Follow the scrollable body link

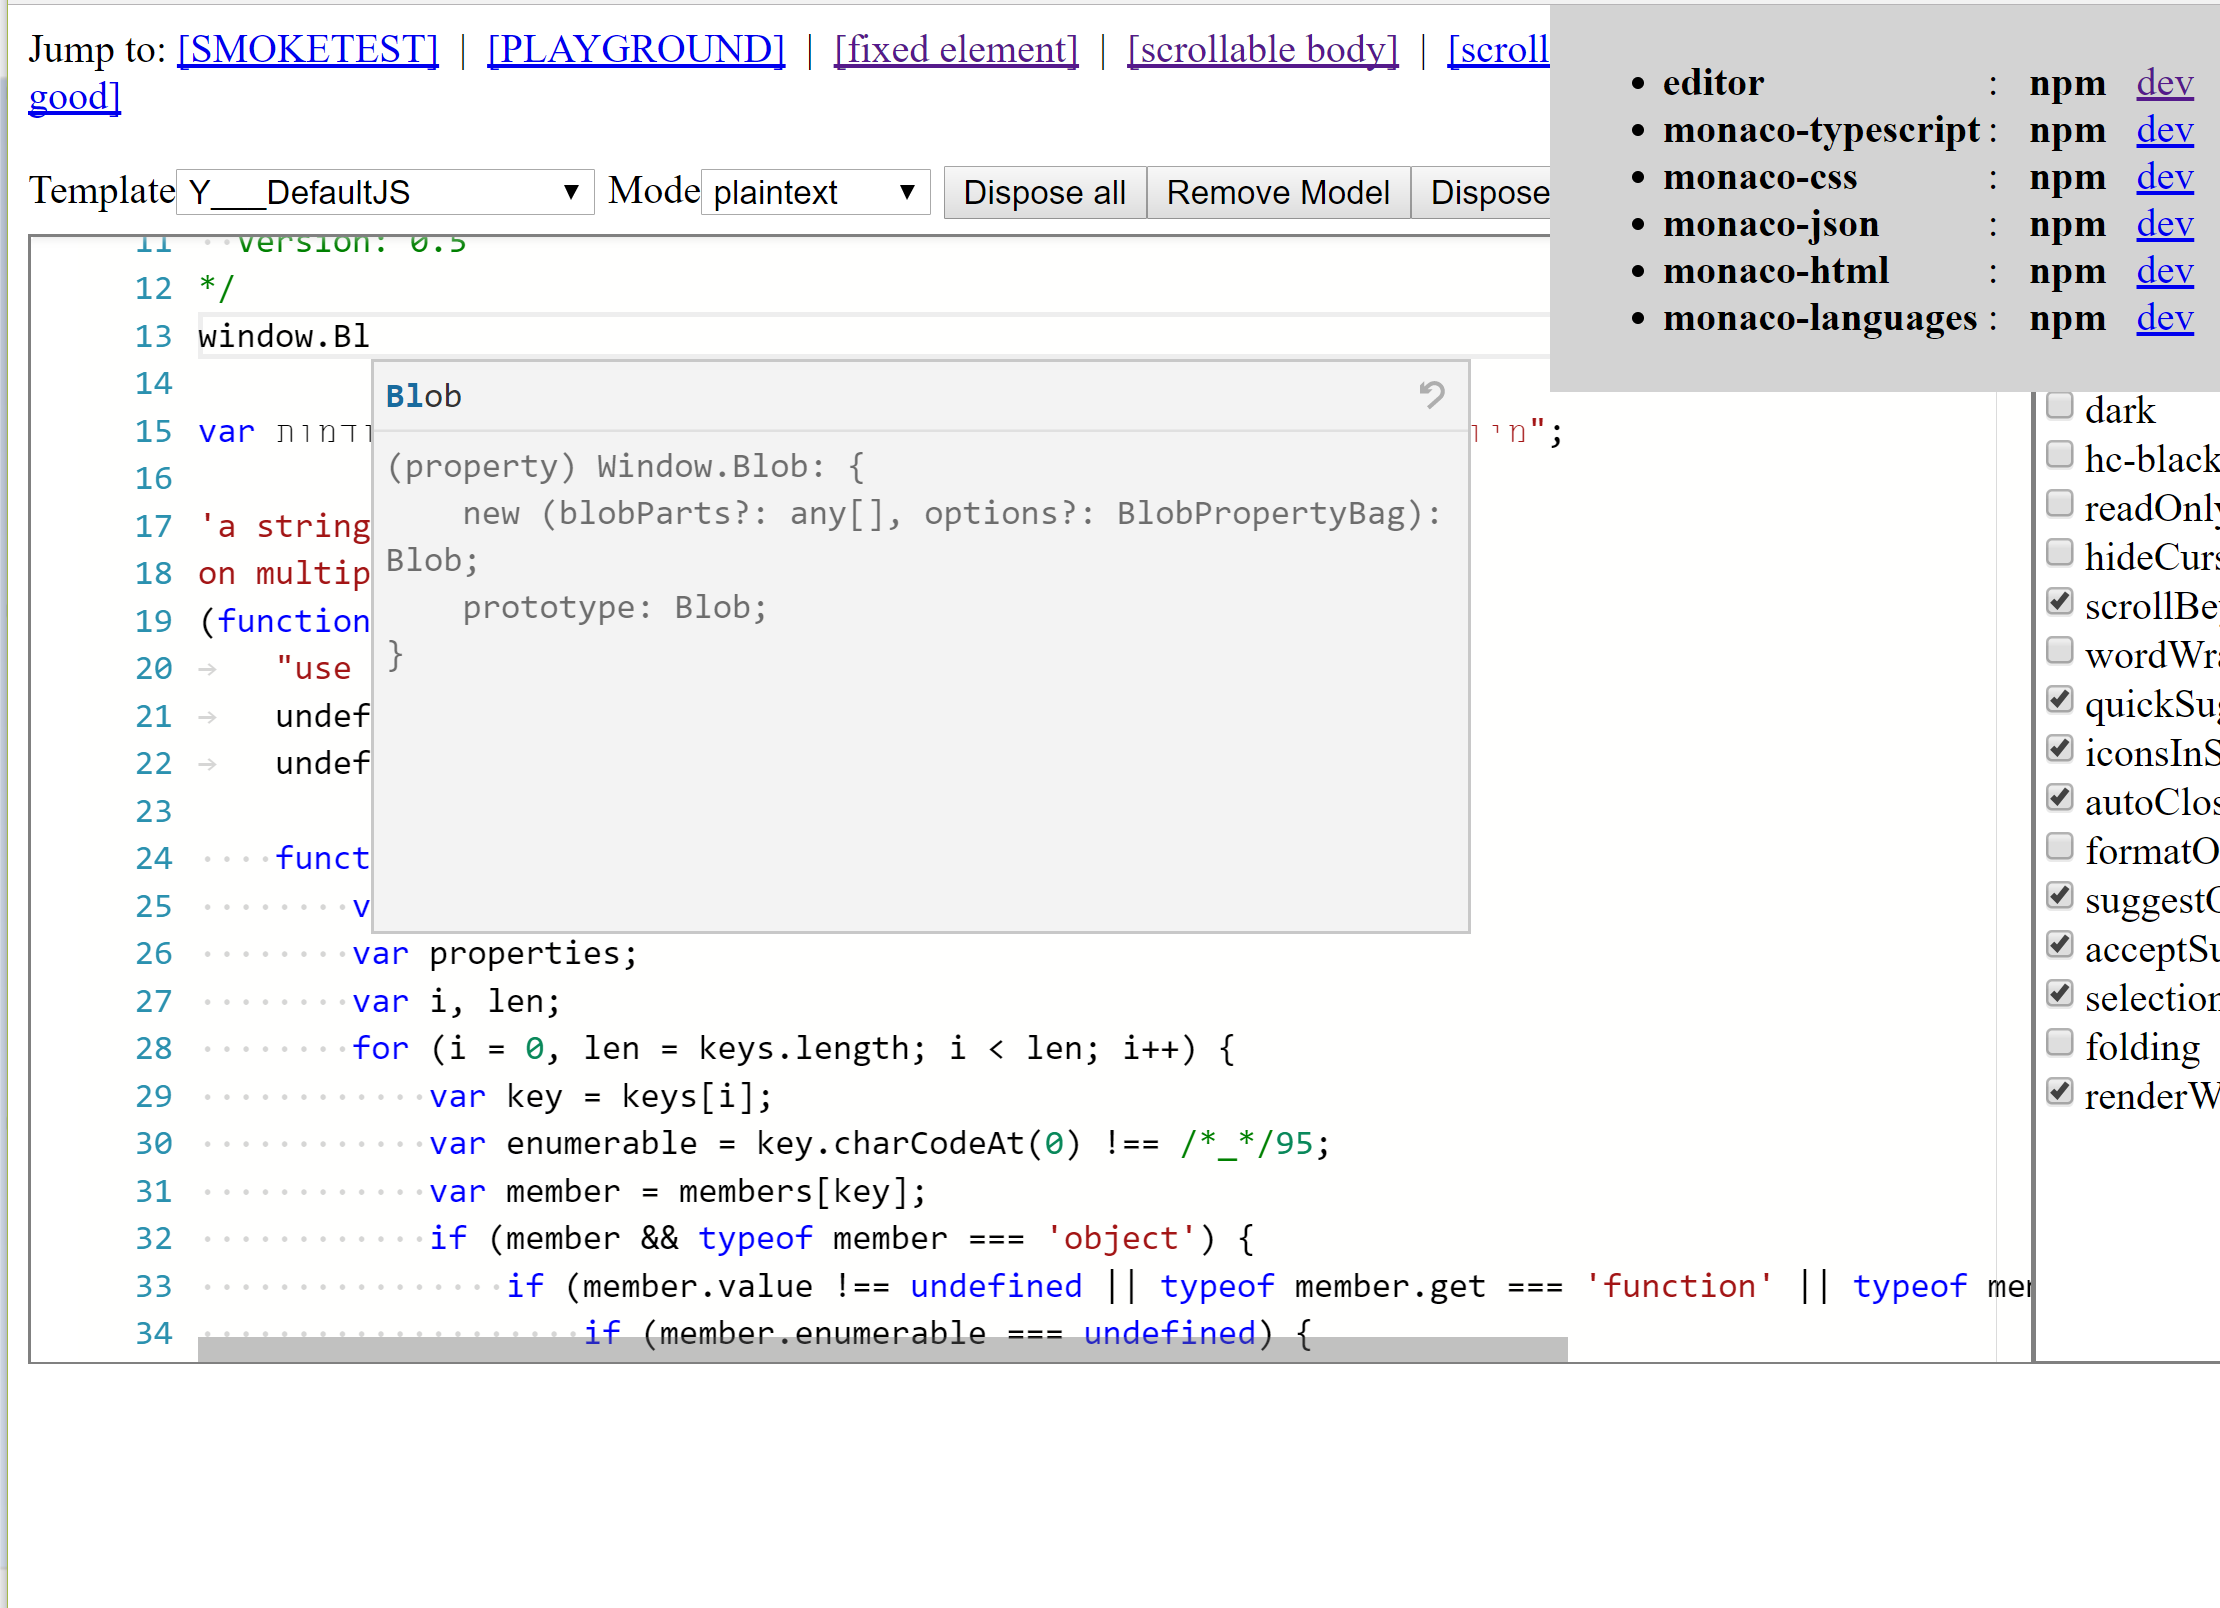(x=1262, y=49)
